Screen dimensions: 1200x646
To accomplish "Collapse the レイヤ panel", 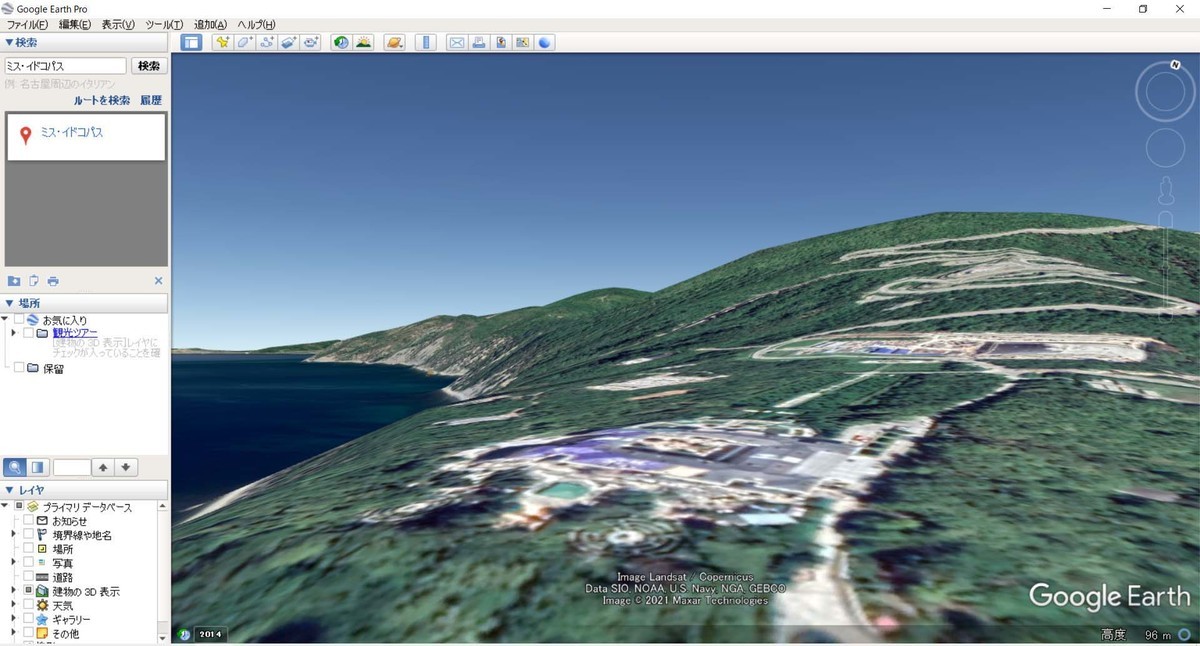I will pyautogui.click(x=10, y=490).
